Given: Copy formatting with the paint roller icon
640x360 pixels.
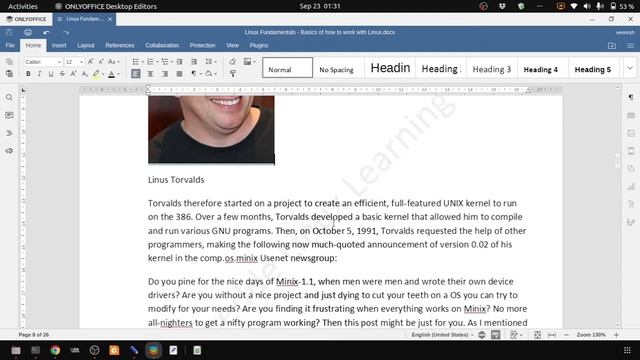Looking at the screenshot, I should (x=232, y=74).
